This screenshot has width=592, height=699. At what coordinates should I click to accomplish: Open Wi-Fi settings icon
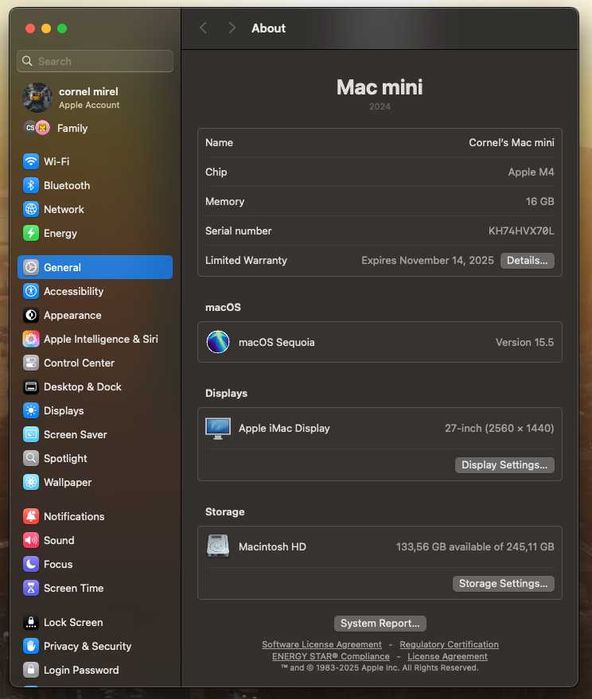[x=31, y=161]
